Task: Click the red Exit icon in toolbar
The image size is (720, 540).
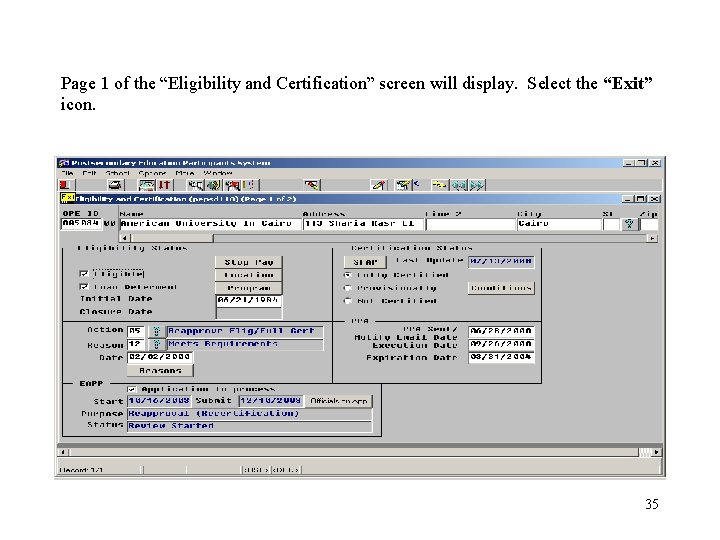Action: [65, 185]
